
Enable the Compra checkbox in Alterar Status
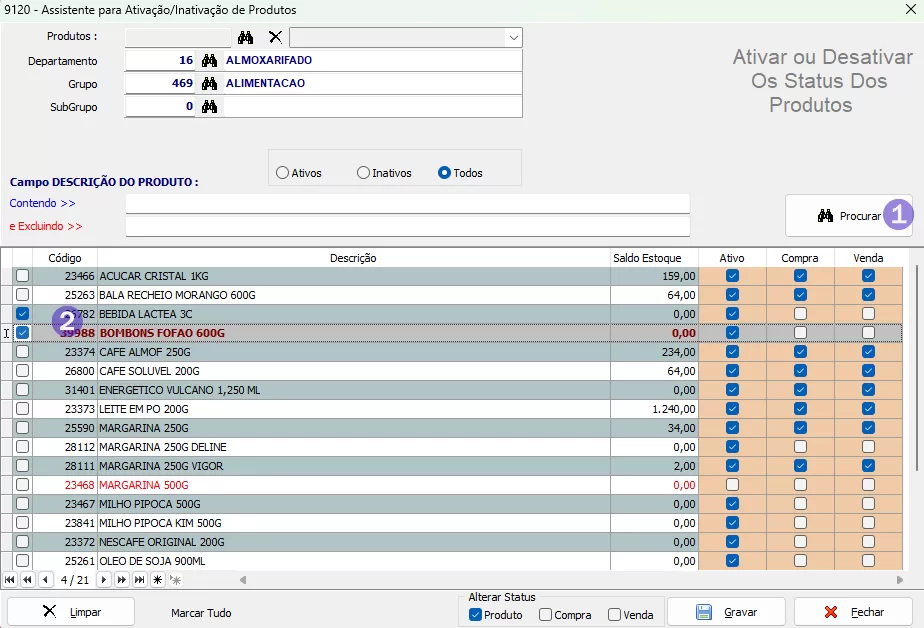point(545,615)
